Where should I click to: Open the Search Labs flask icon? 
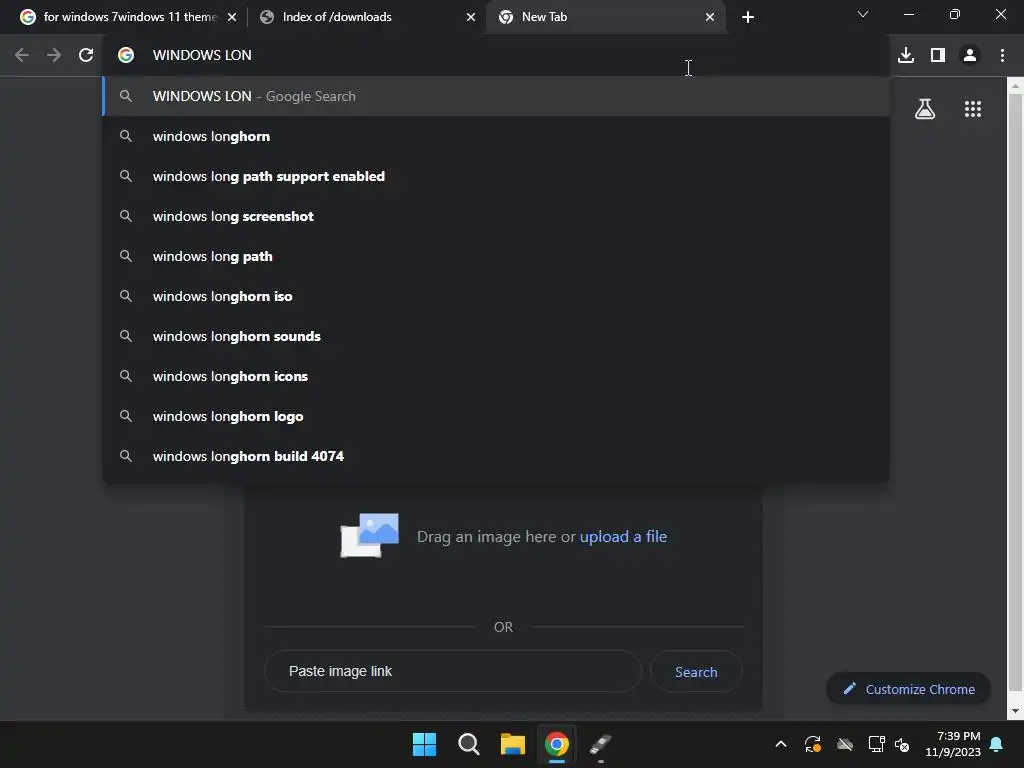pos(925,109)
